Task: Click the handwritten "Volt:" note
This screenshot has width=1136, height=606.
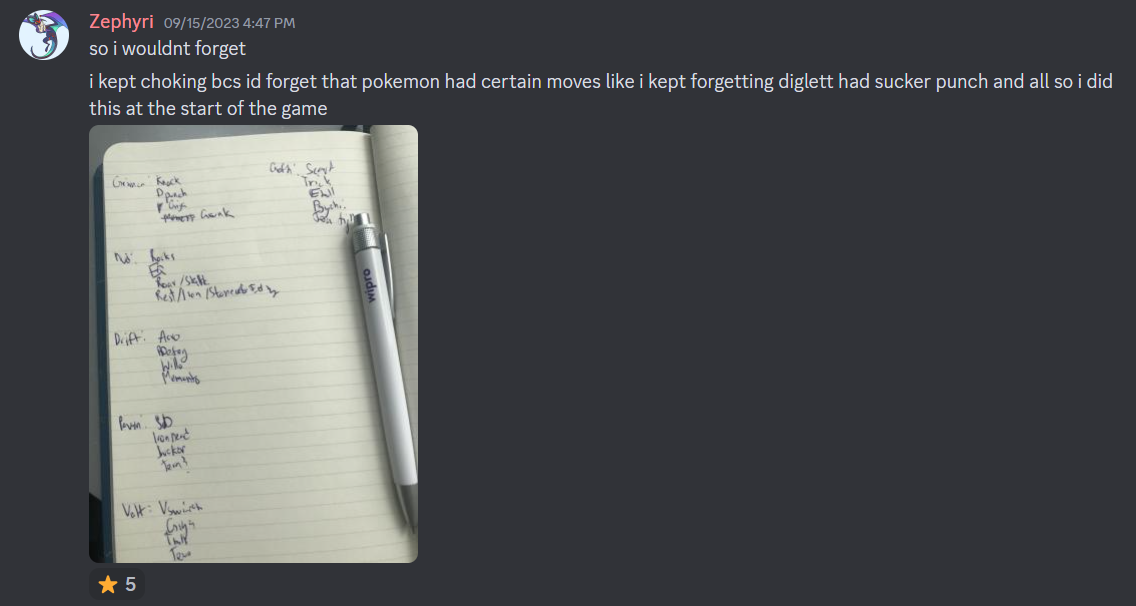Action: tap(135, 510)
